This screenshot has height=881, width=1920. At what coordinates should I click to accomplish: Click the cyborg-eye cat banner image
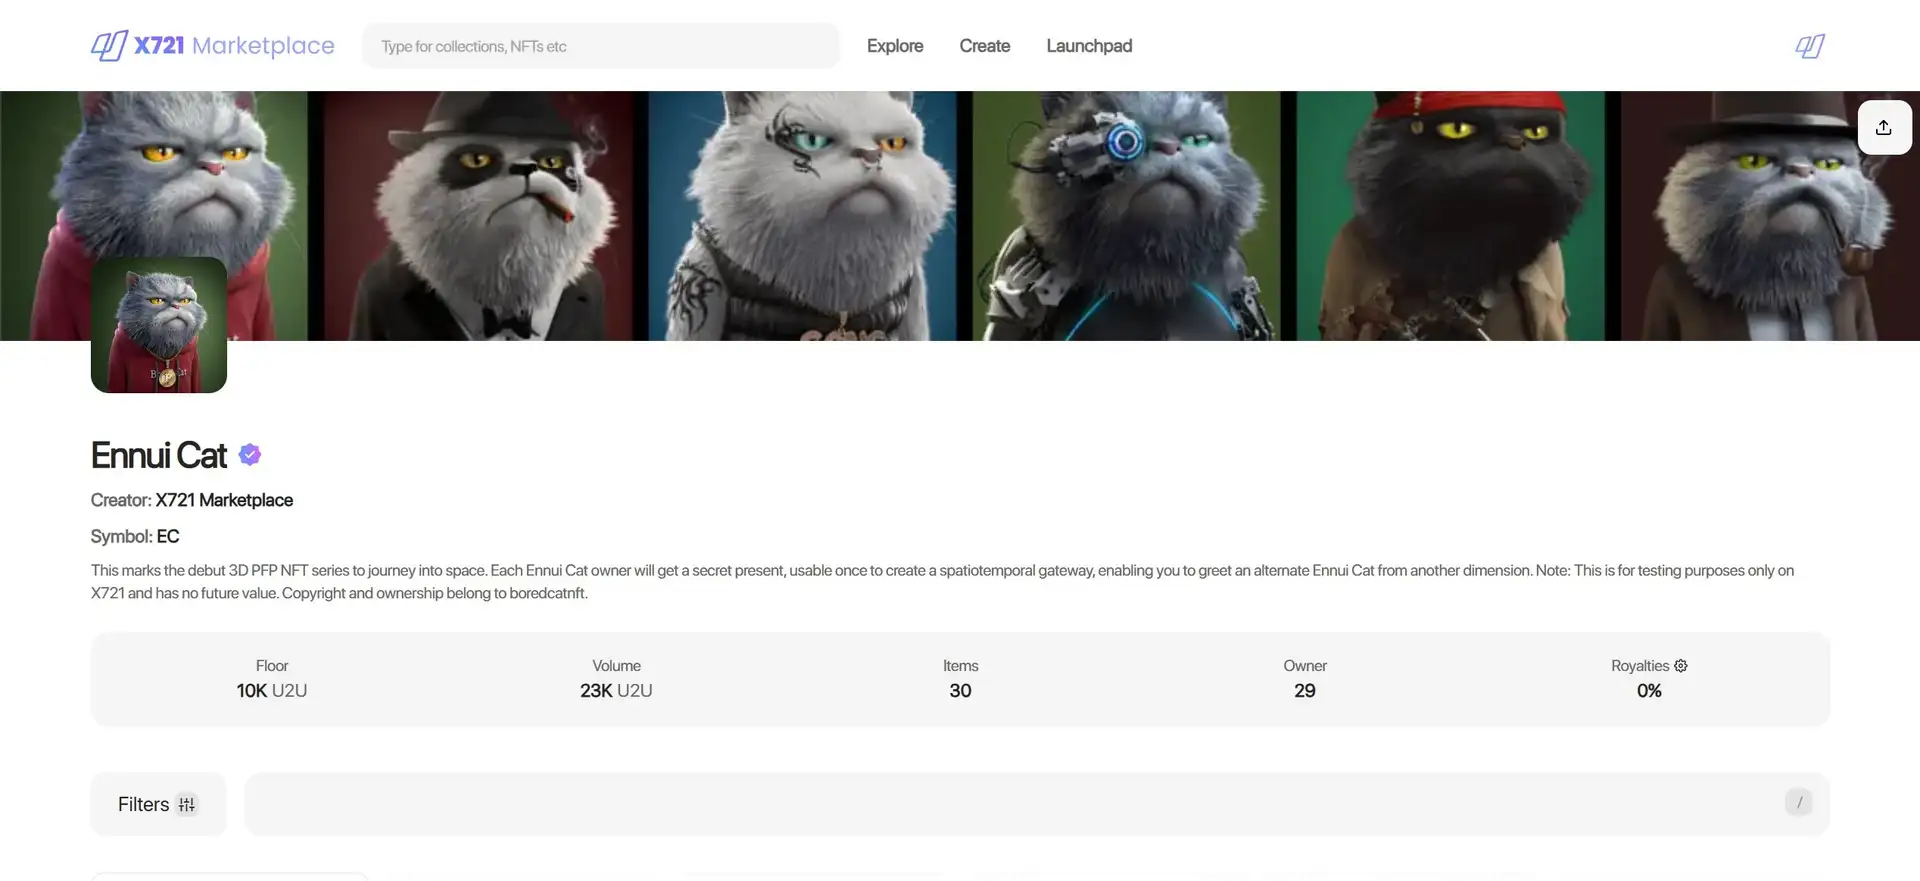pos(1126,215)
